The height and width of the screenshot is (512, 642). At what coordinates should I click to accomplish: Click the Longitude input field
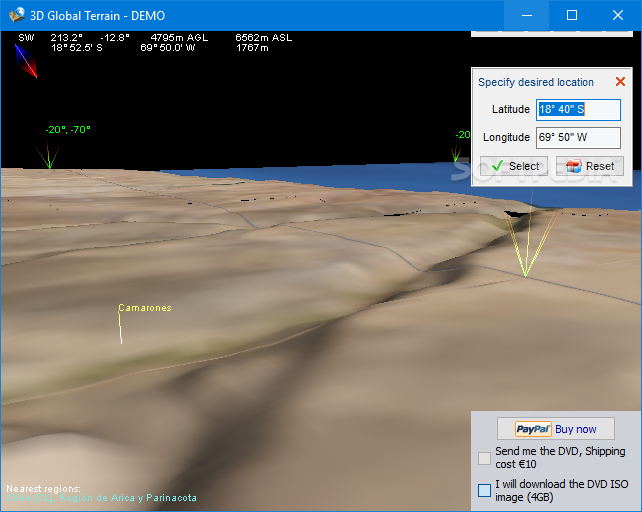pyautogui.click(x=578, y=138)
